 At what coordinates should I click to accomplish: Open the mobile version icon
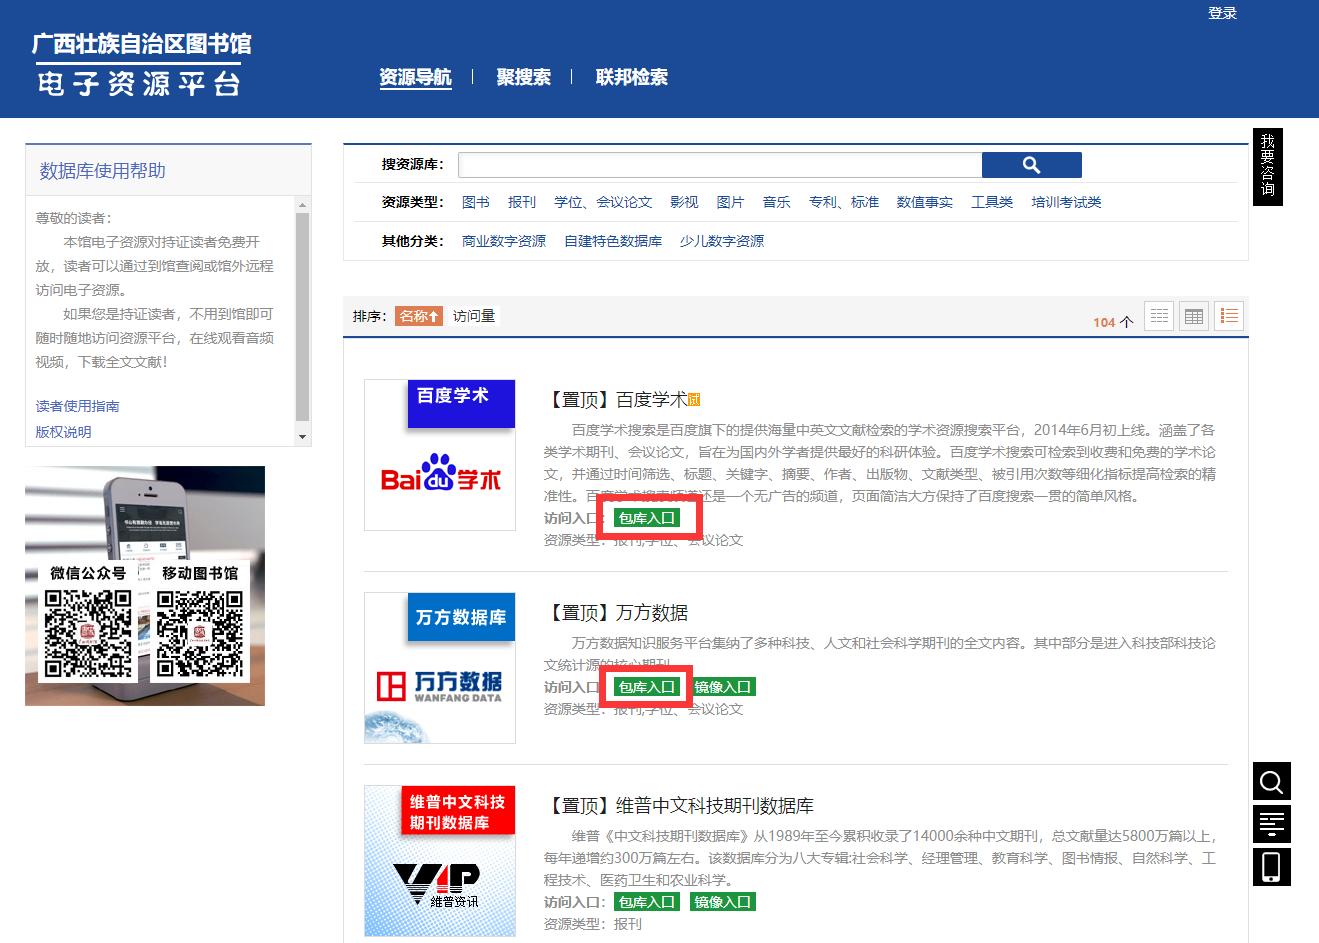[1271, 867]
